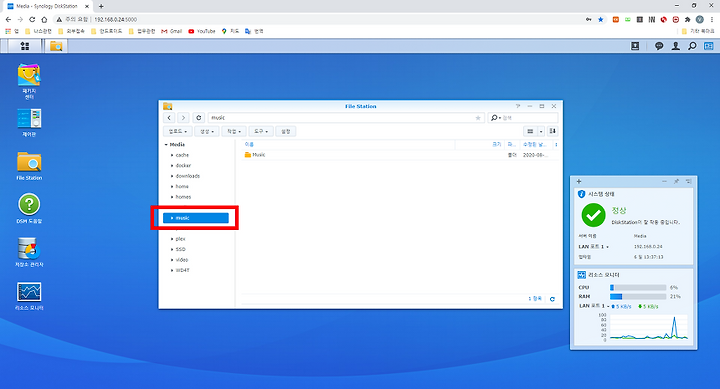Open Storage Manager desktop icon
This screenshot has width=720, height=389.
tap(29, 252)
